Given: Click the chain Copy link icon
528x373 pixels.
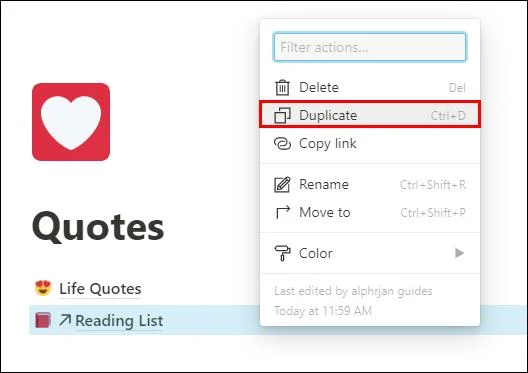Looking at the screenshot, I should 282,144.
